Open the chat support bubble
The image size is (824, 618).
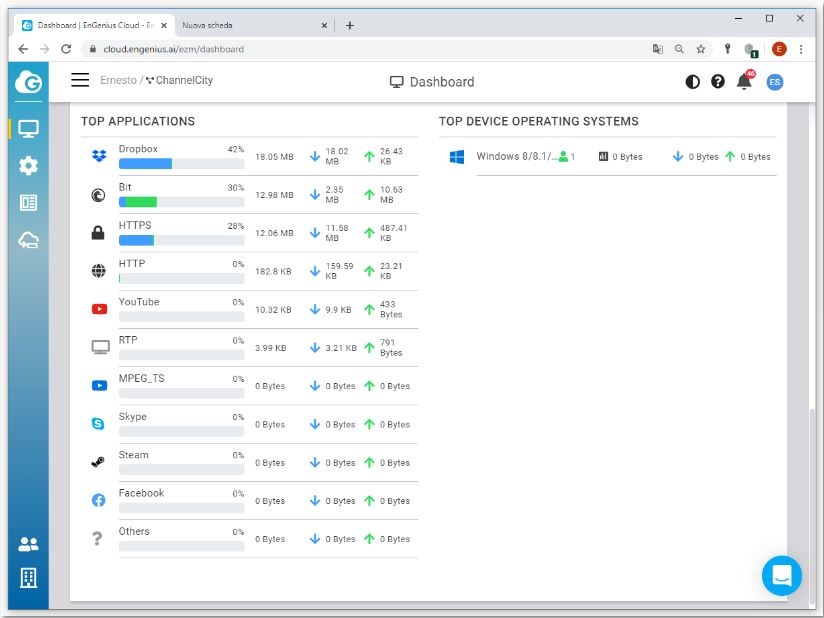pyautogui.click(x=781, y=576)
